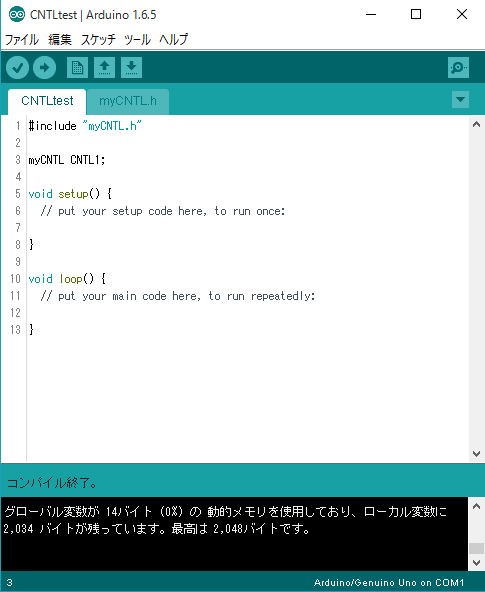
Task: Click the Verify checkmark icon
Action: (17, 68)
